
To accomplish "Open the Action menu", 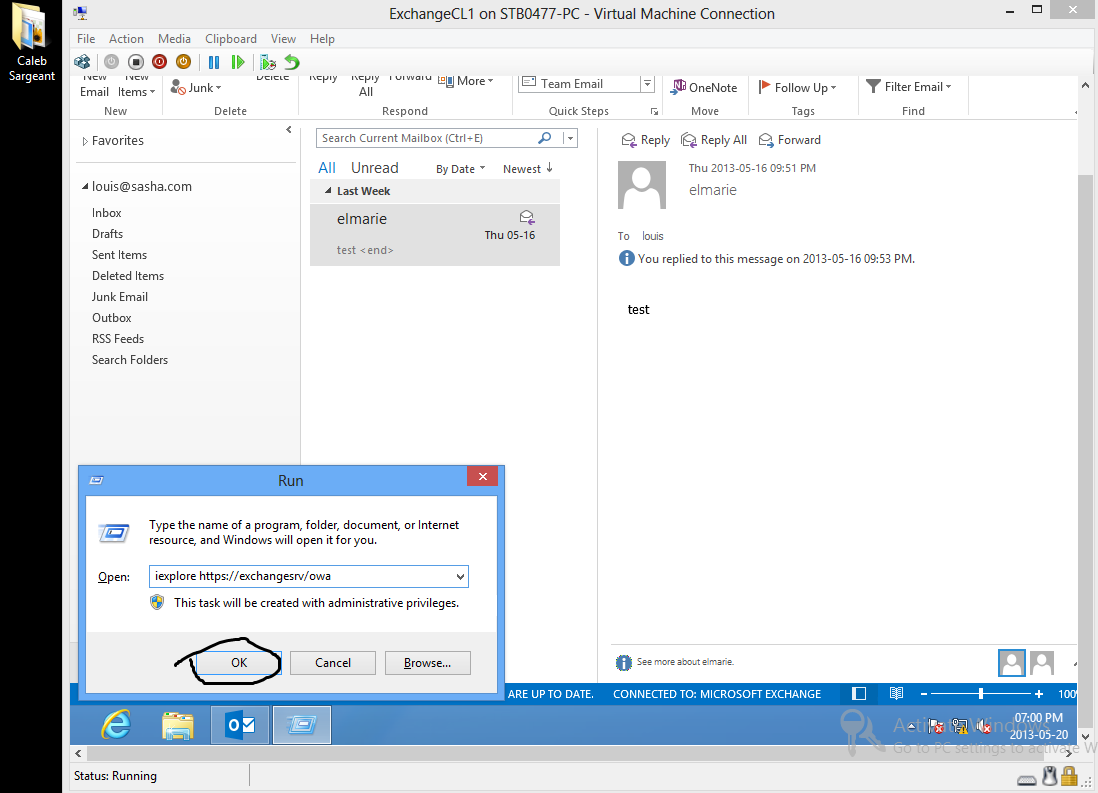I will coord(126,39).
